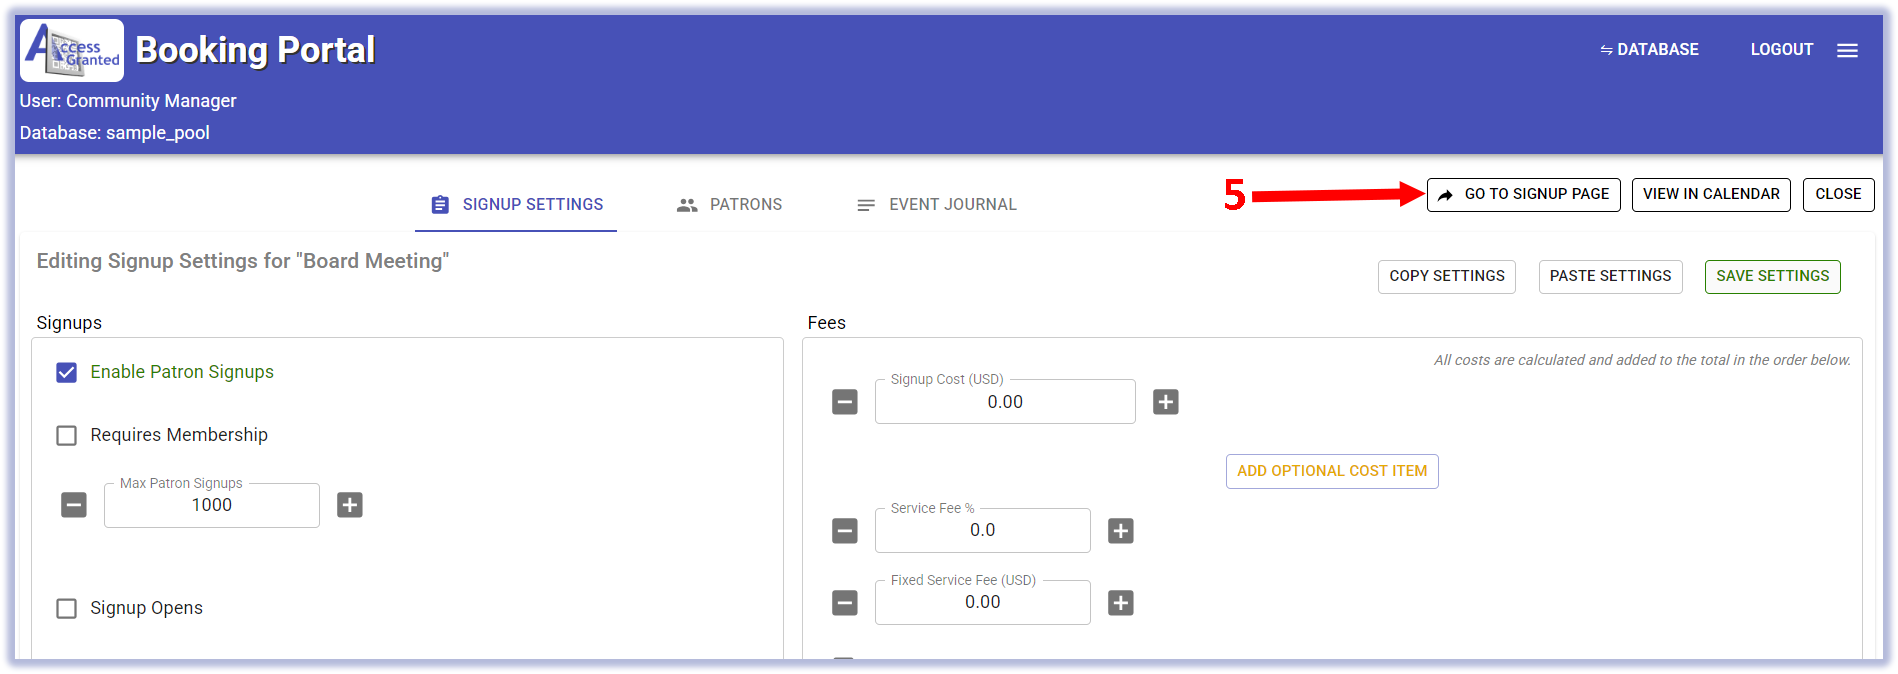Image resolution: width=1898 pixels, height=674 pixels.
Task: Switch to the PATRONS tab
Action: coord(730,205)
